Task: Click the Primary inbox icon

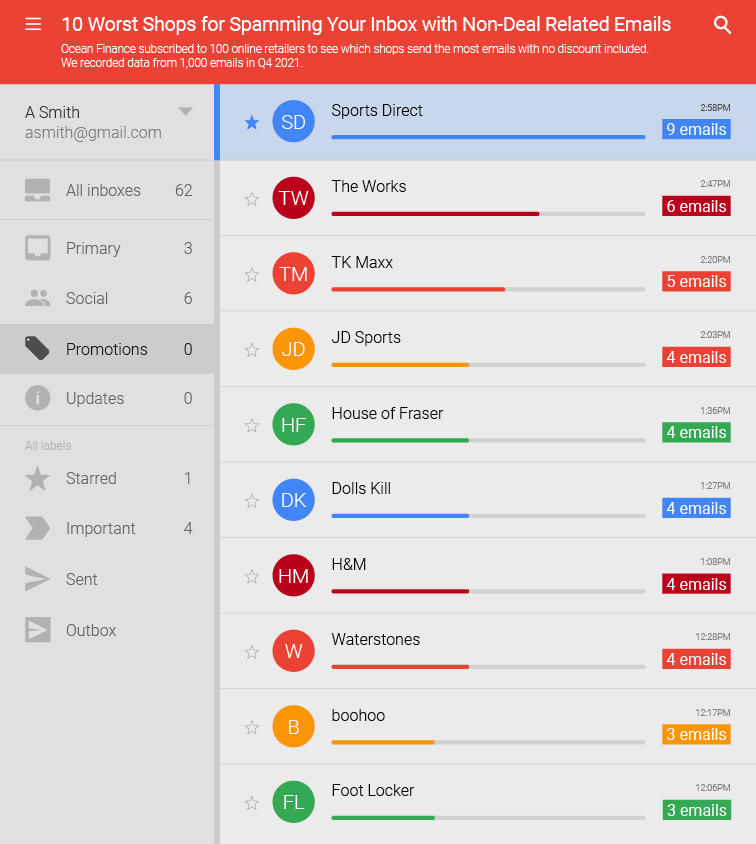Action: (x=38, y=248)
